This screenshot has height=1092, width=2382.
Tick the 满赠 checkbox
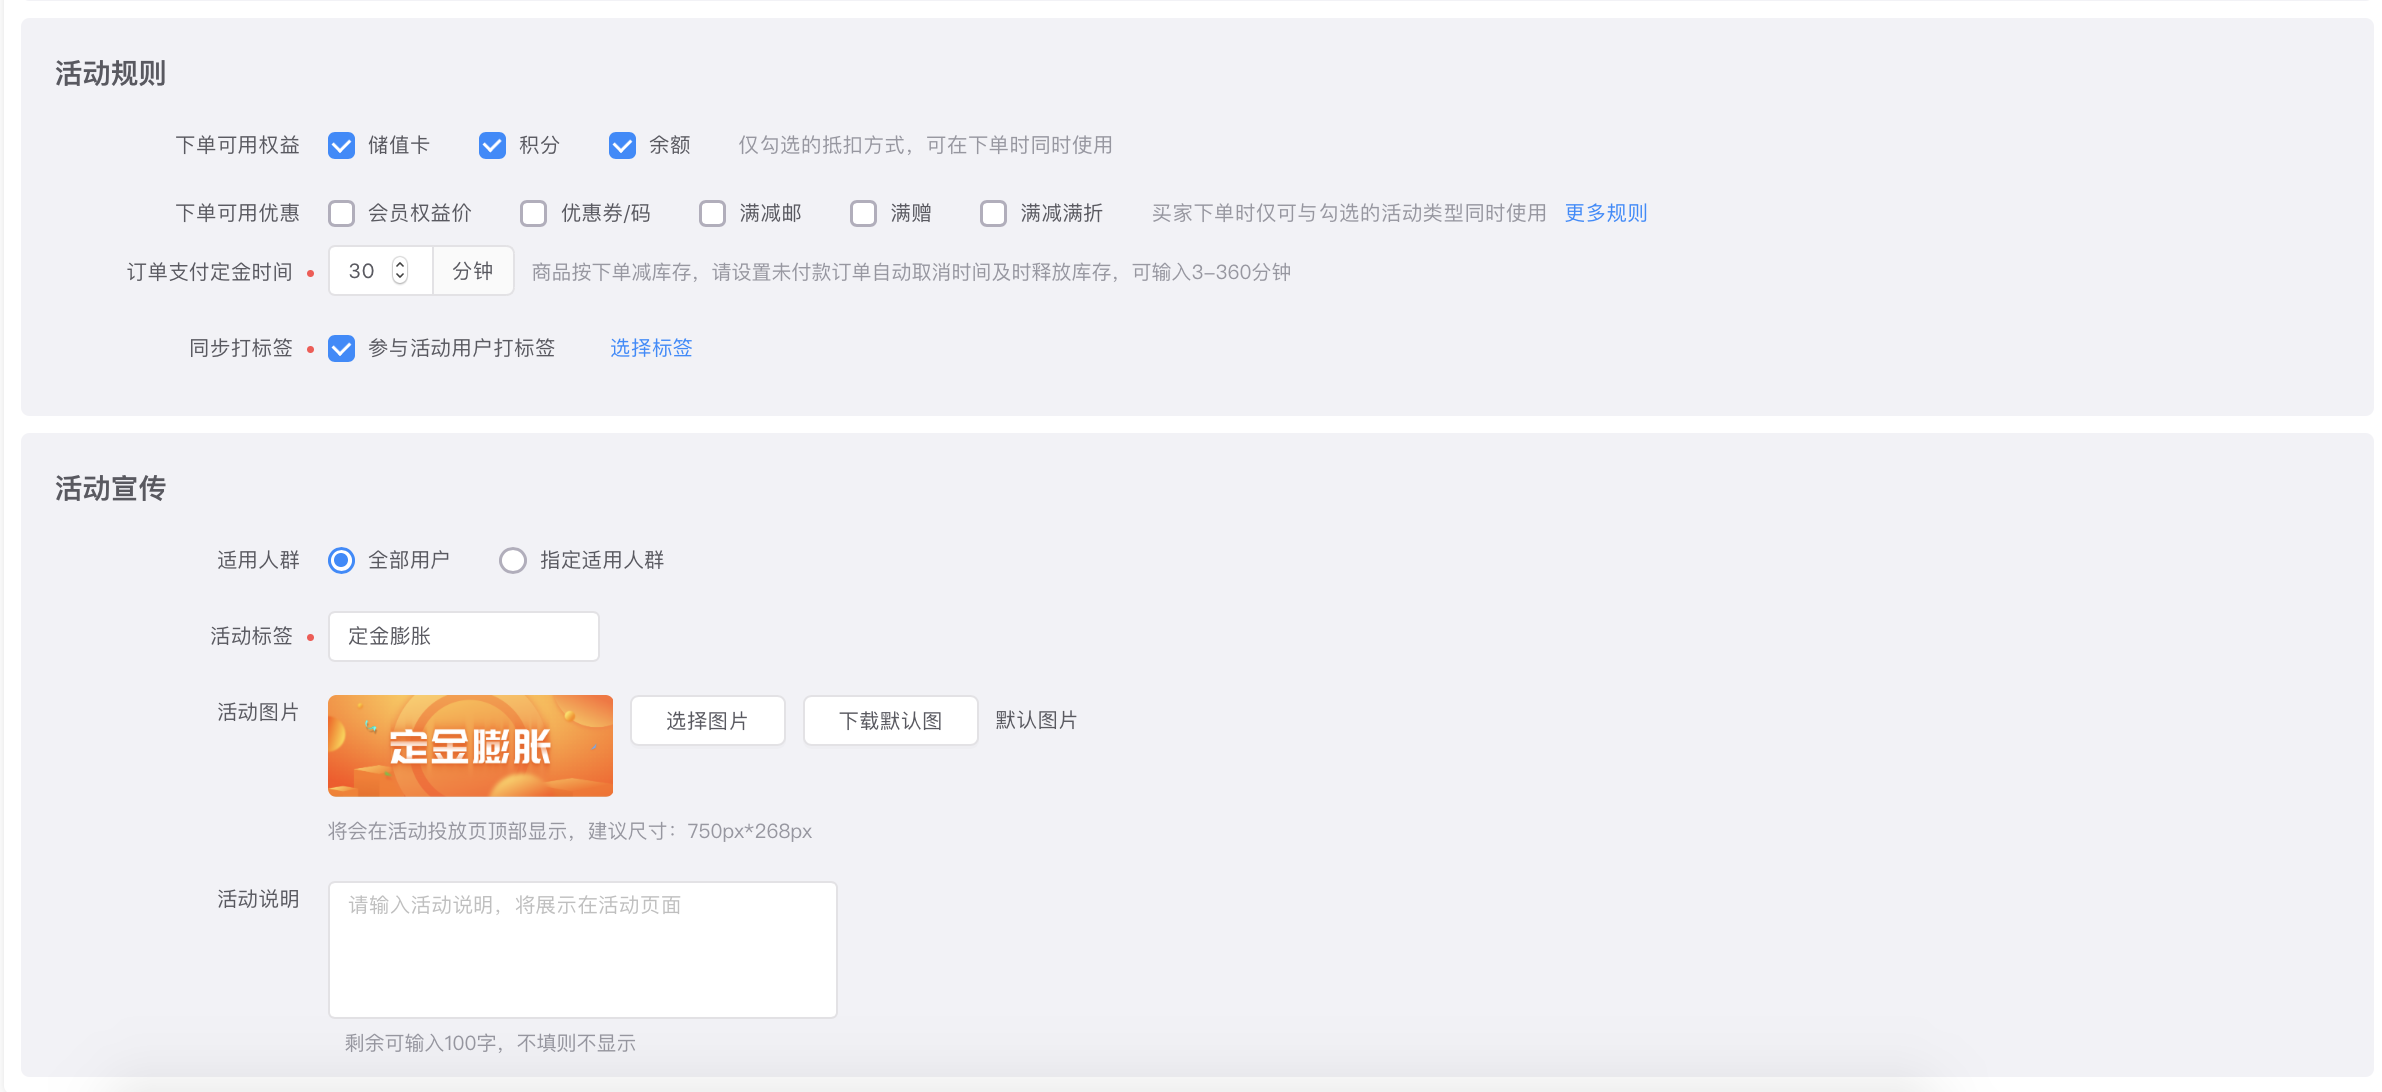pyautogui.click(x=863, y=214)
